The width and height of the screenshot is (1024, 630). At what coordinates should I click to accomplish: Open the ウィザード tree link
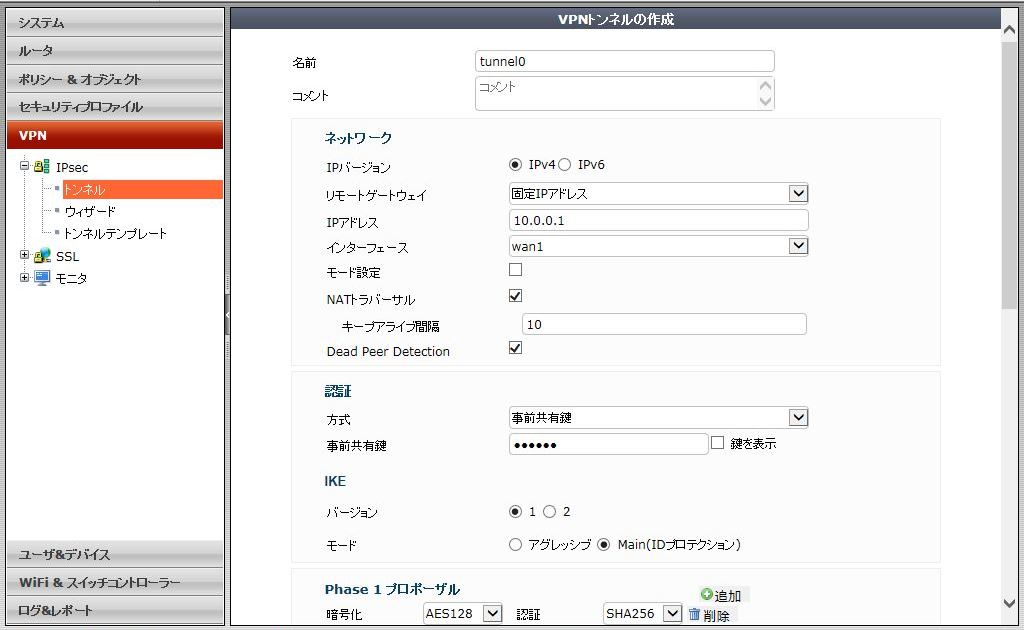point(90,211)
